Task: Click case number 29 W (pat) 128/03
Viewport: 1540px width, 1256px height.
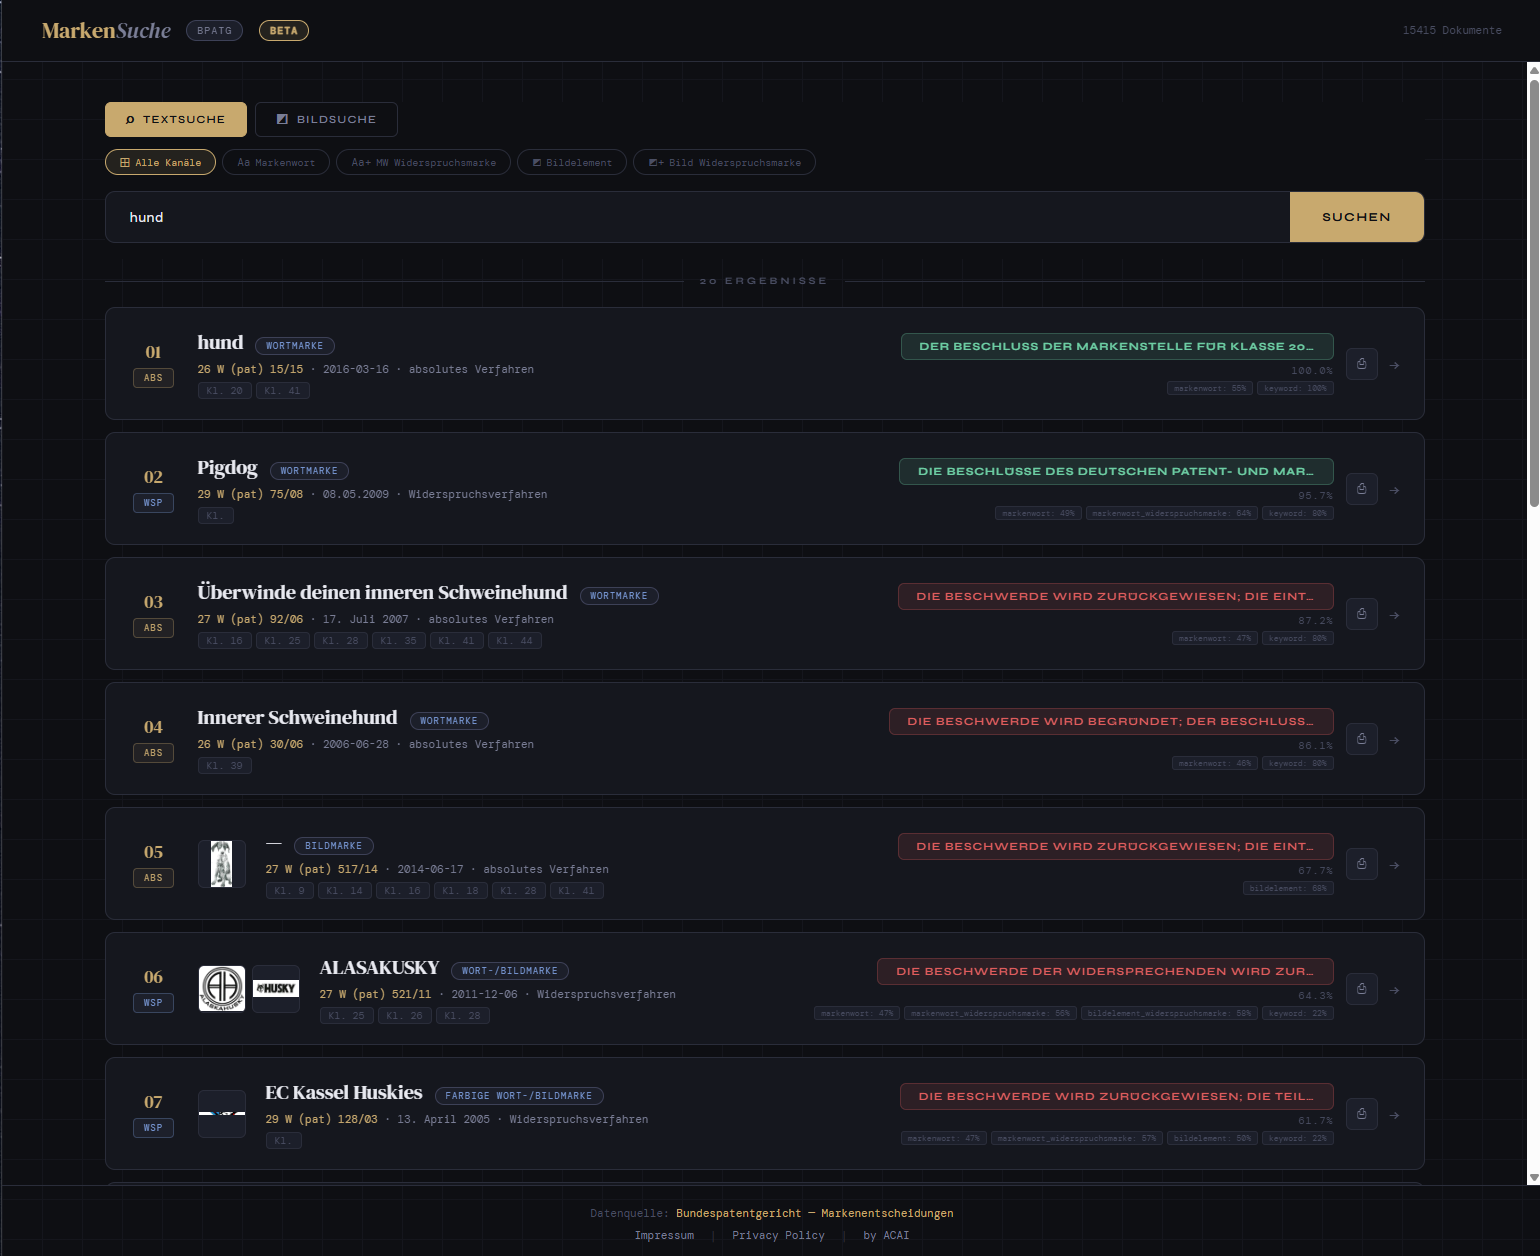Action: pyautogui.click(x=321, y=1119)
